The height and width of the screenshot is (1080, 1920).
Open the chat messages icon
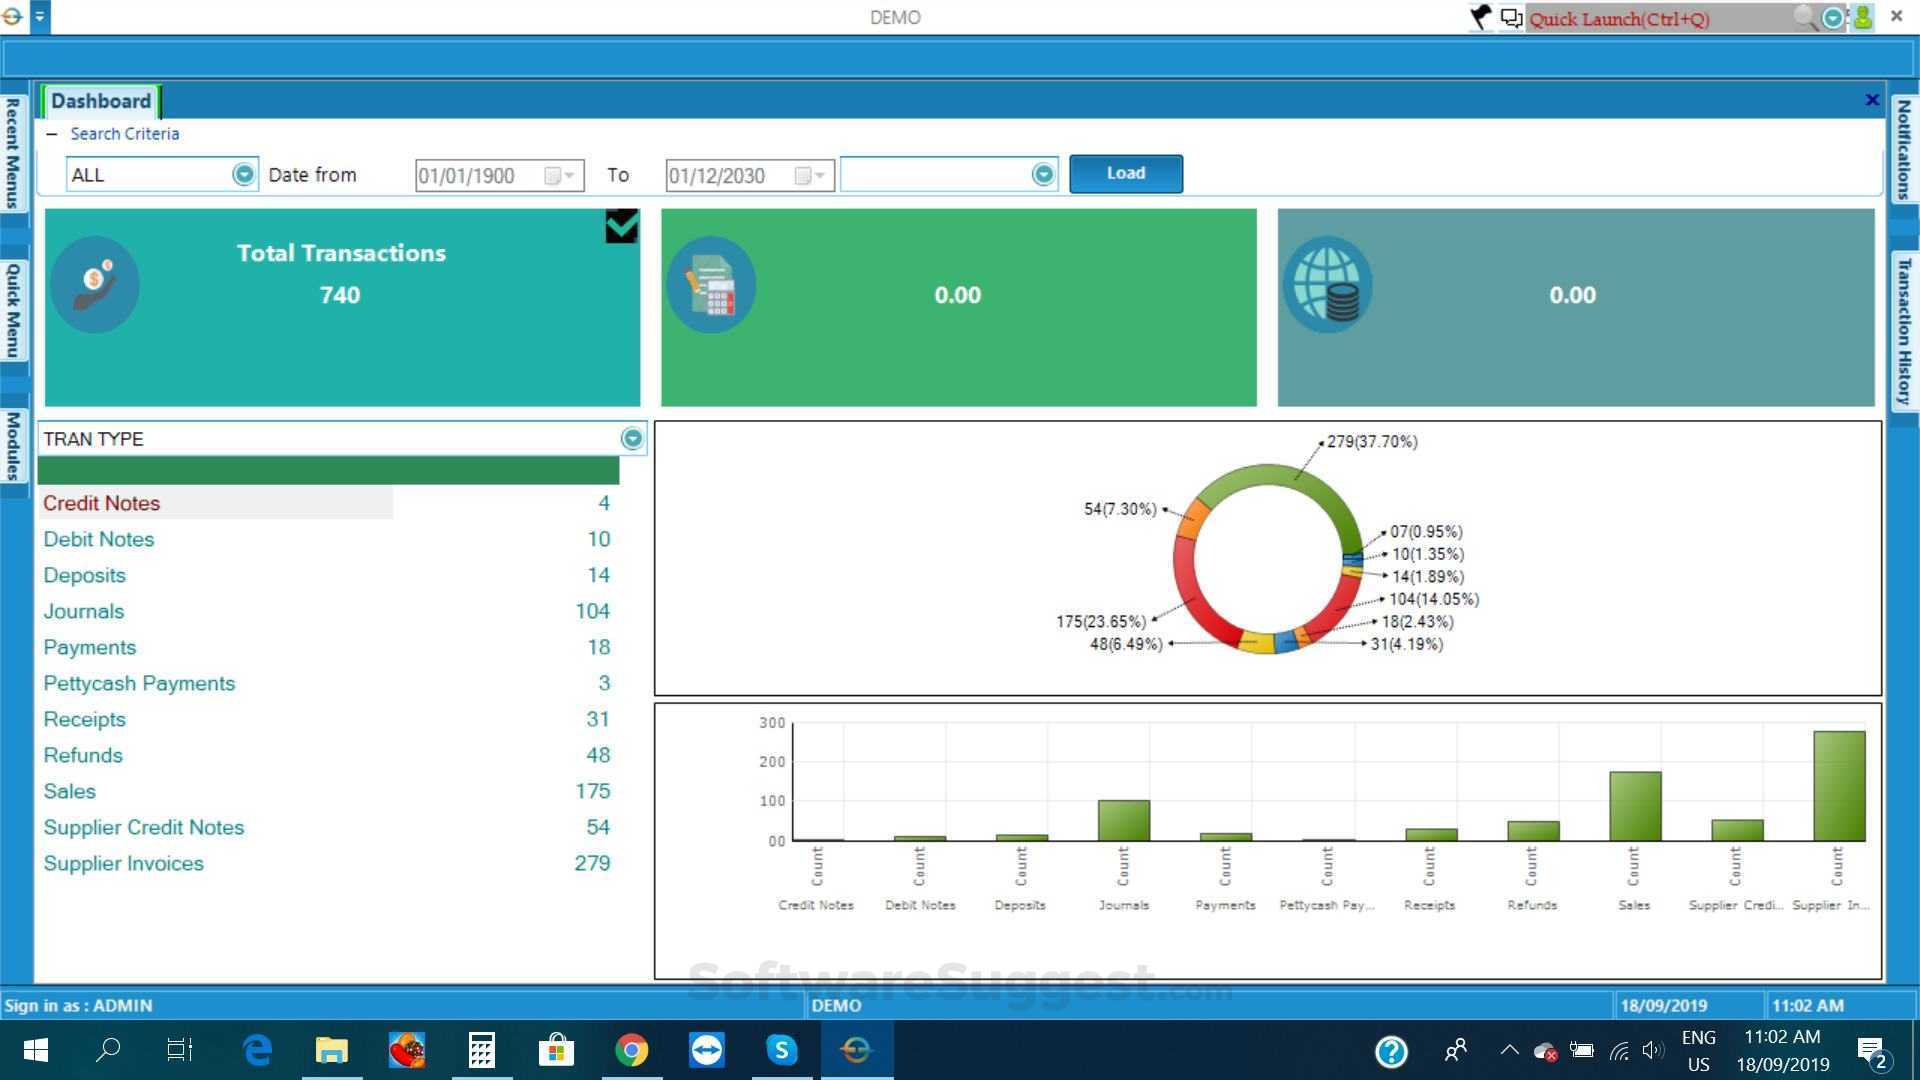[x=1511, y=17]
